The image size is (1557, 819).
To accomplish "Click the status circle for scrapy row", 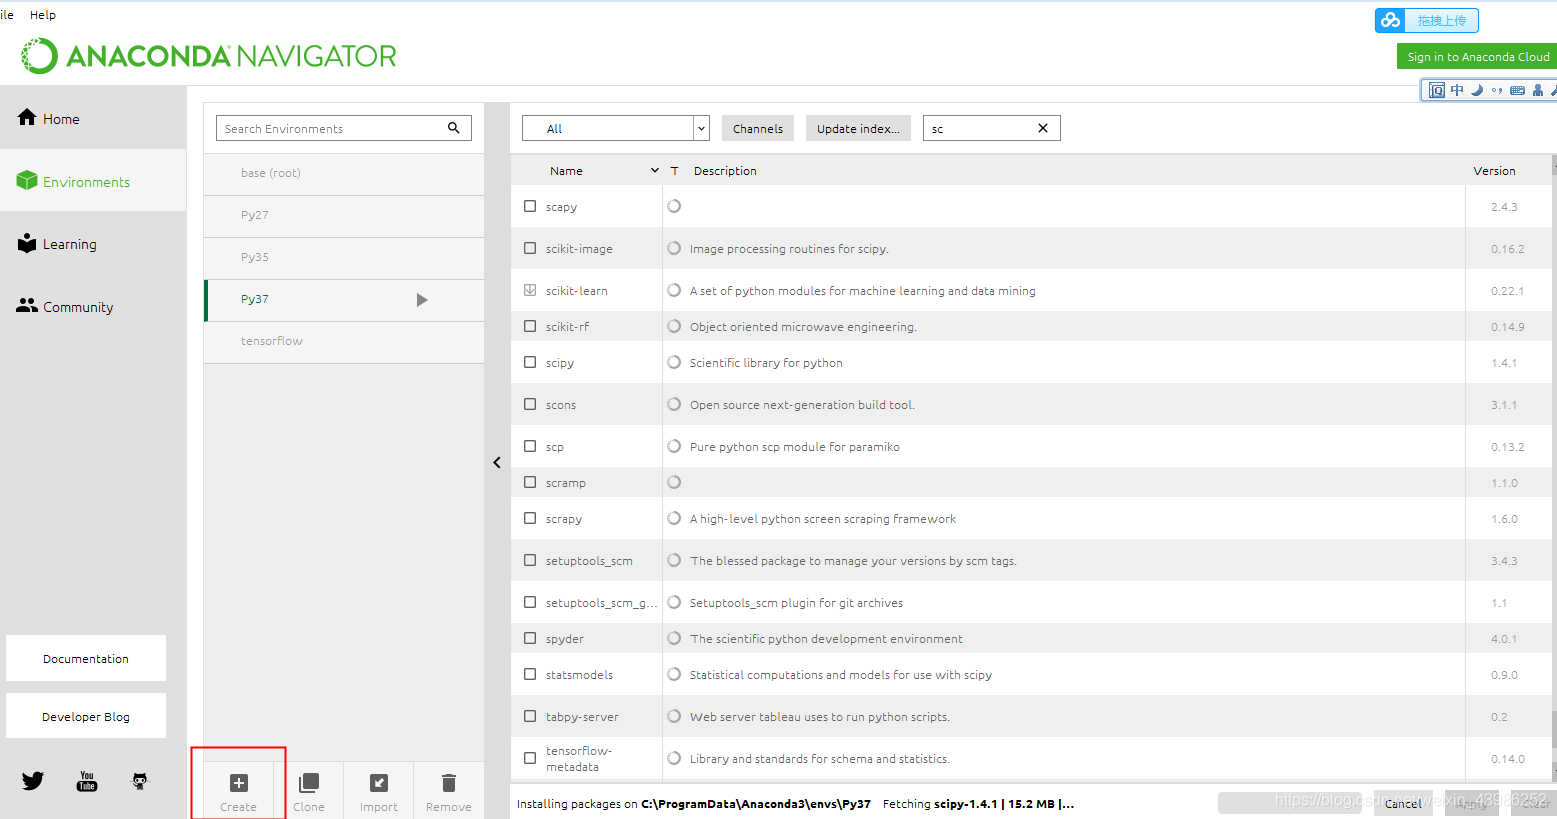I will pos(674,518).
